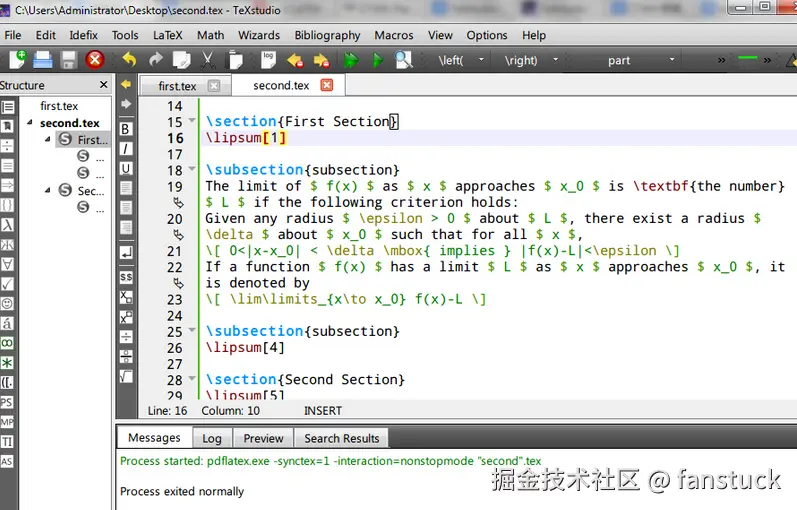Close the second.tex tab with its red X

click(327, 85)
